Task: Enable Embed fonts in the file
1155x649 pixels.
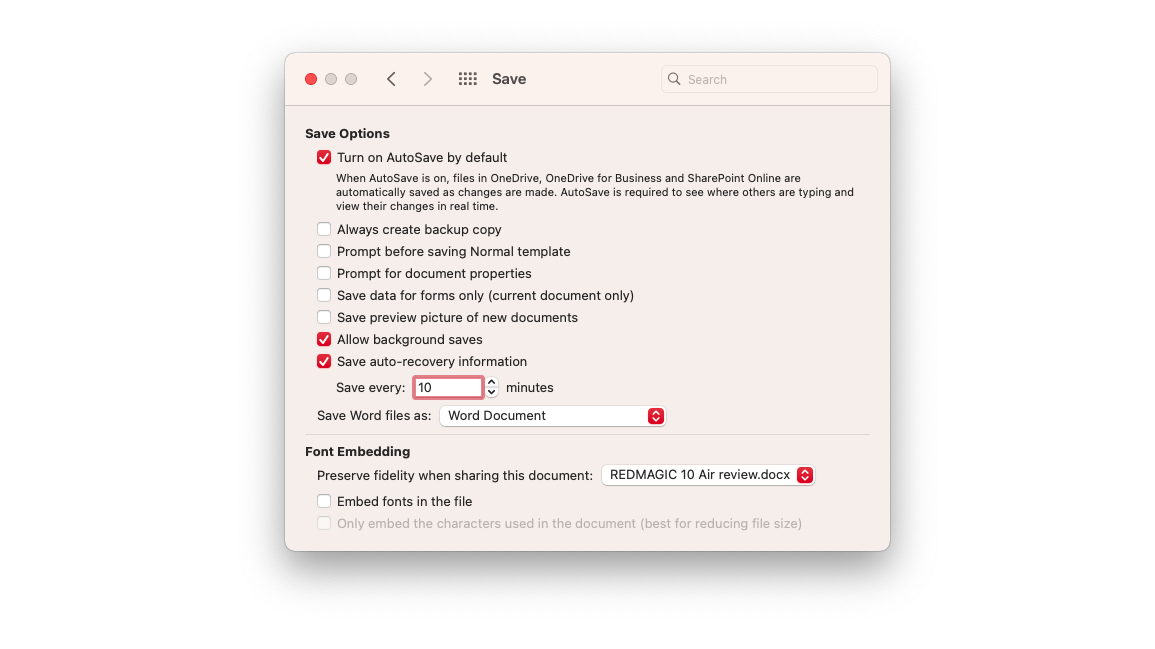Action: click(324, 502)
